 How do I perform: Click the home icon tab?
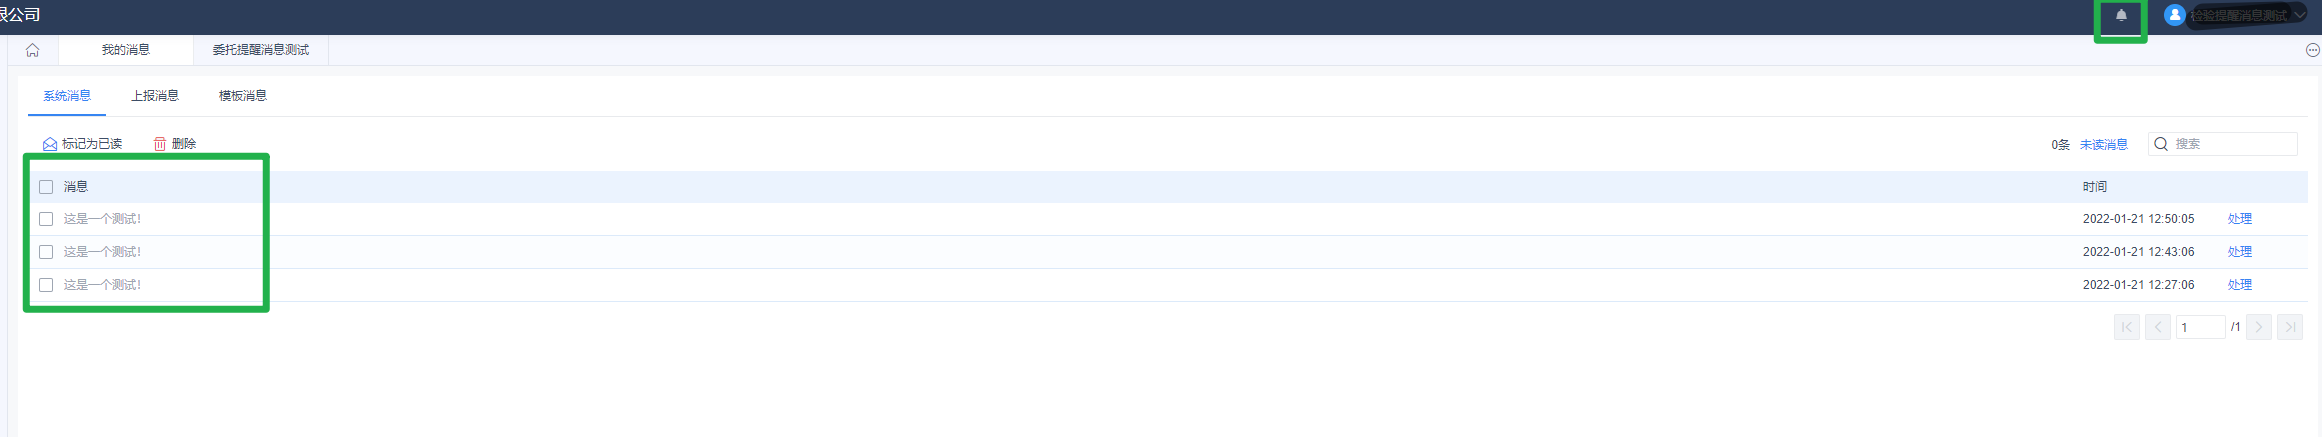point(33,50)
